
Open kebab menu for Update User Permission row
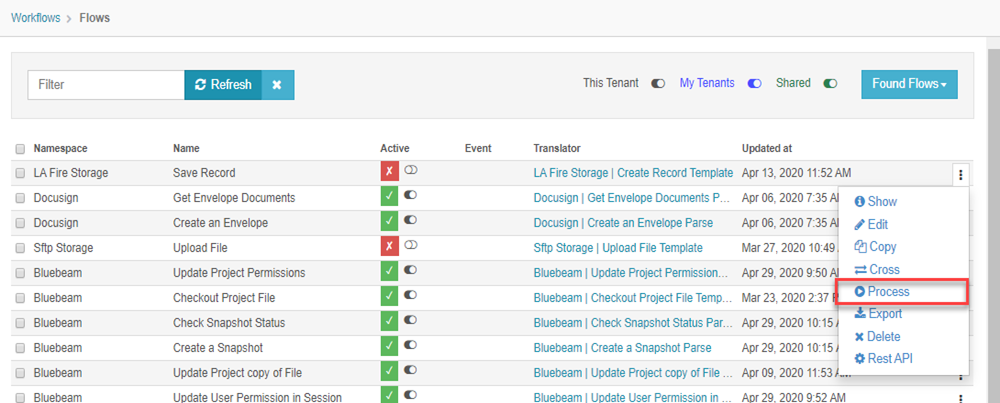tap(960, 398)
